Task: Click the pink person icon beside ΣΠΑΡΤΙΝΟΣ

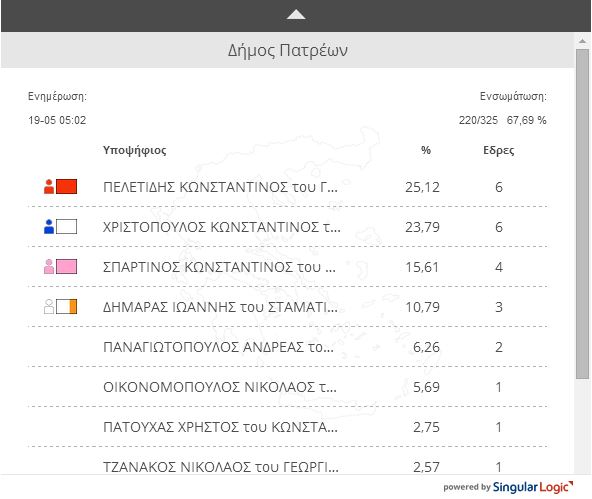Action: coord(49,267)
